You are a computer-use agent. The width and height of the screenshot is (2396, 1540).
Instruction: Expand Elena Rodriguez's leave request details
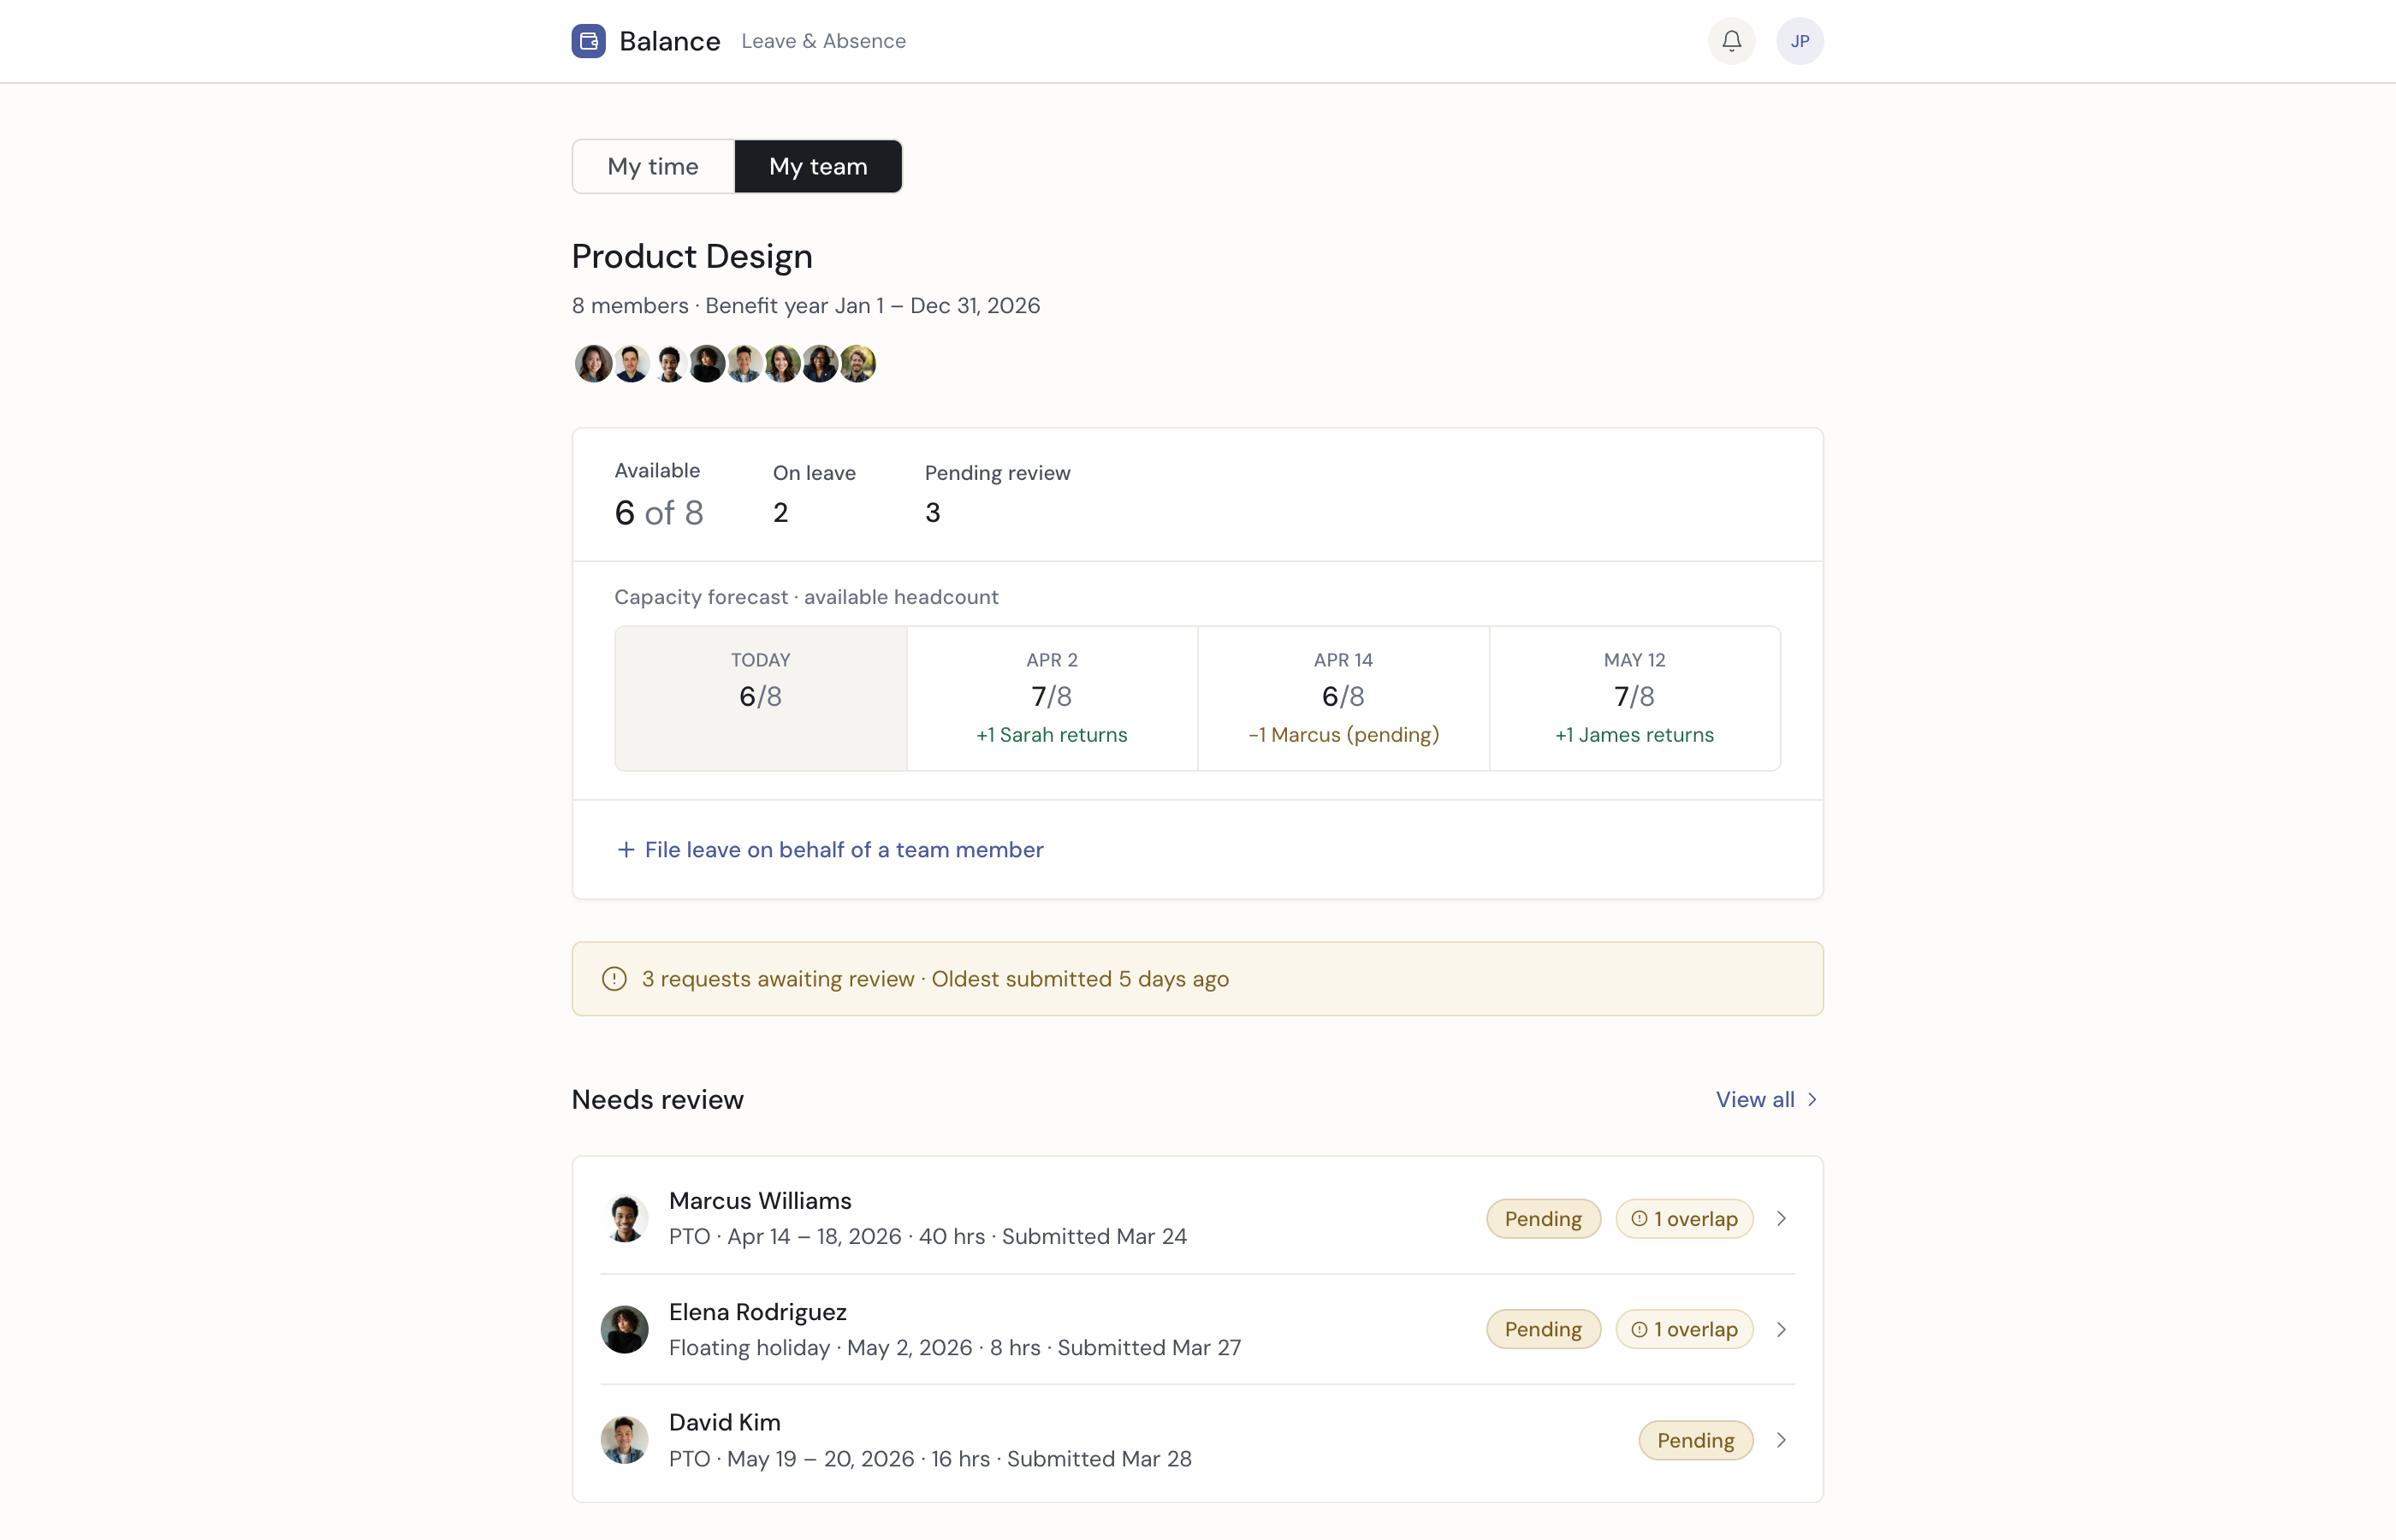(1781, 1329)
